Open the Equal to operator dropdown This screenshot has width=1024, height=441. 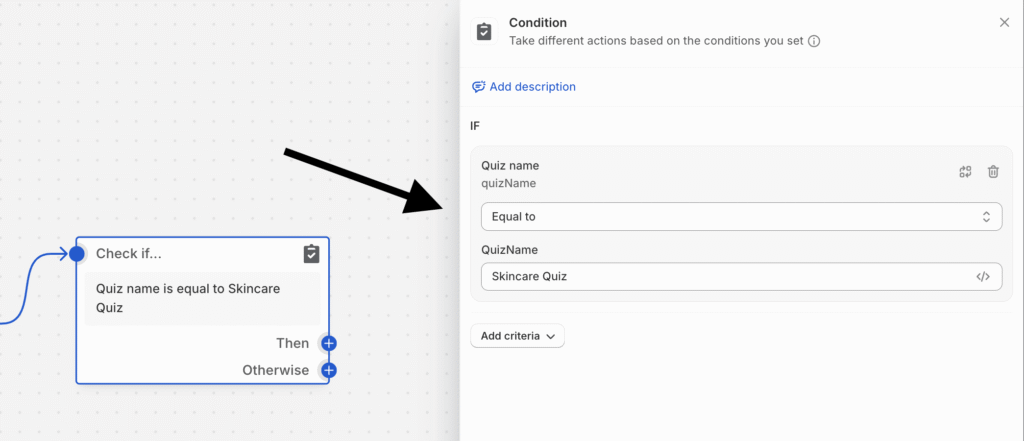(741, 216)
